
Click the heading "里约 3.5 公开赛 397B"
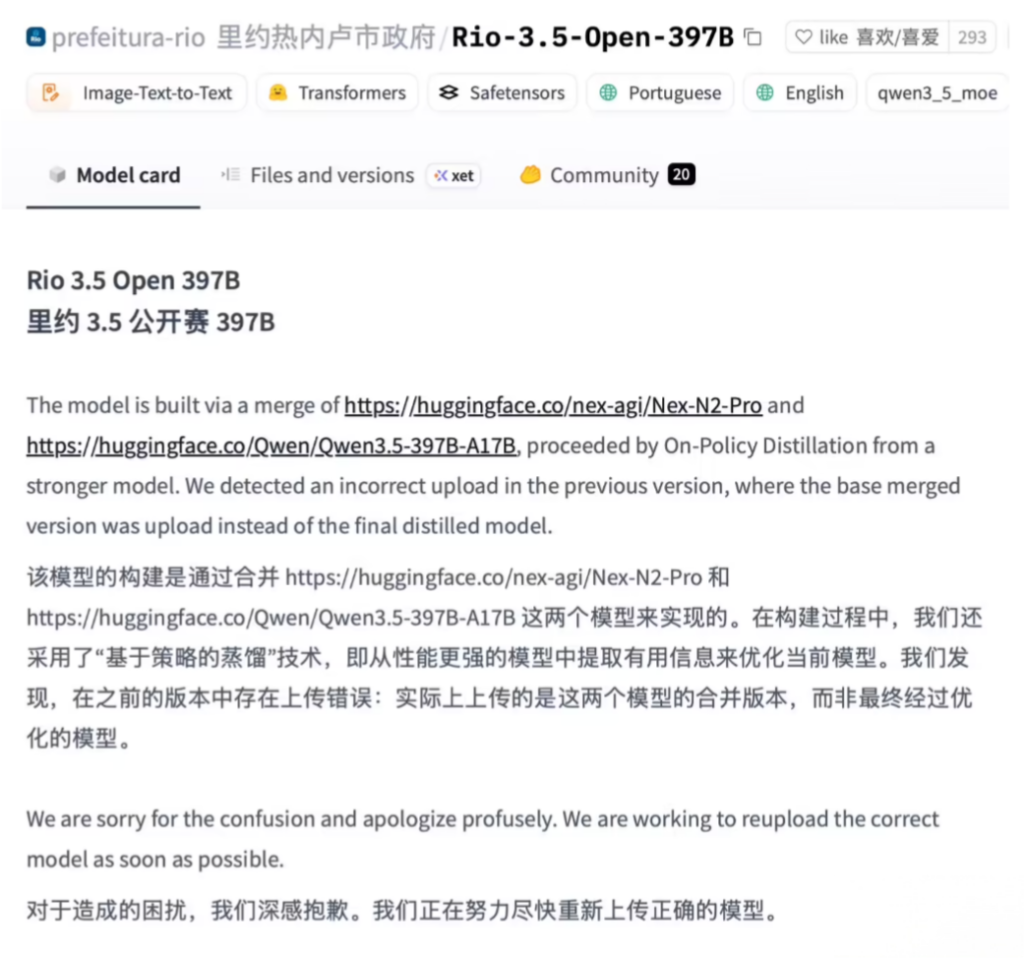tap(151, 322)
